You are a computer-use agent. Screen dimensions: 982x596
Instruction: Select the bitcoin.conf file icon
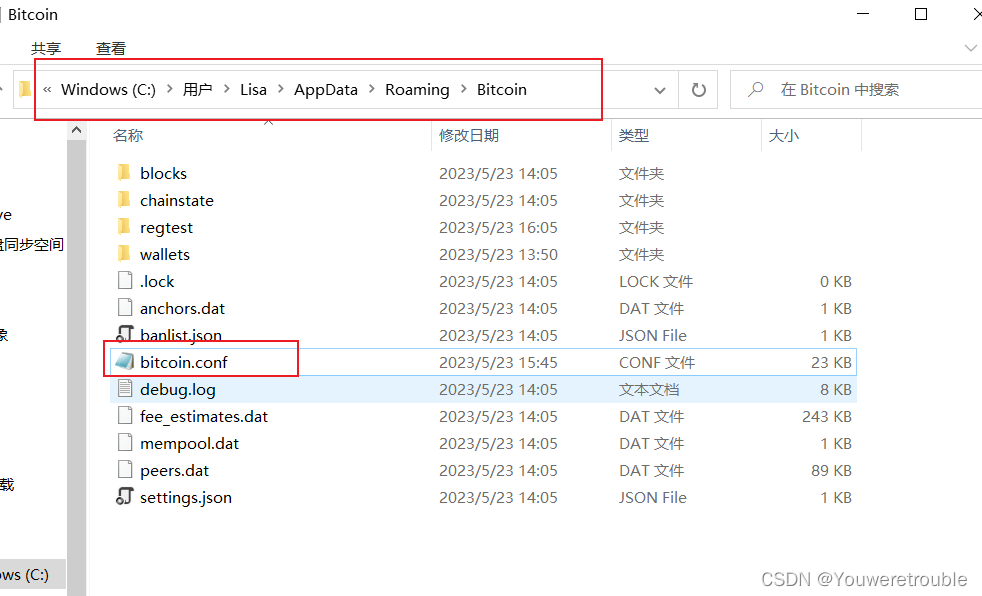pyautogui.click(x=124, y=361)
